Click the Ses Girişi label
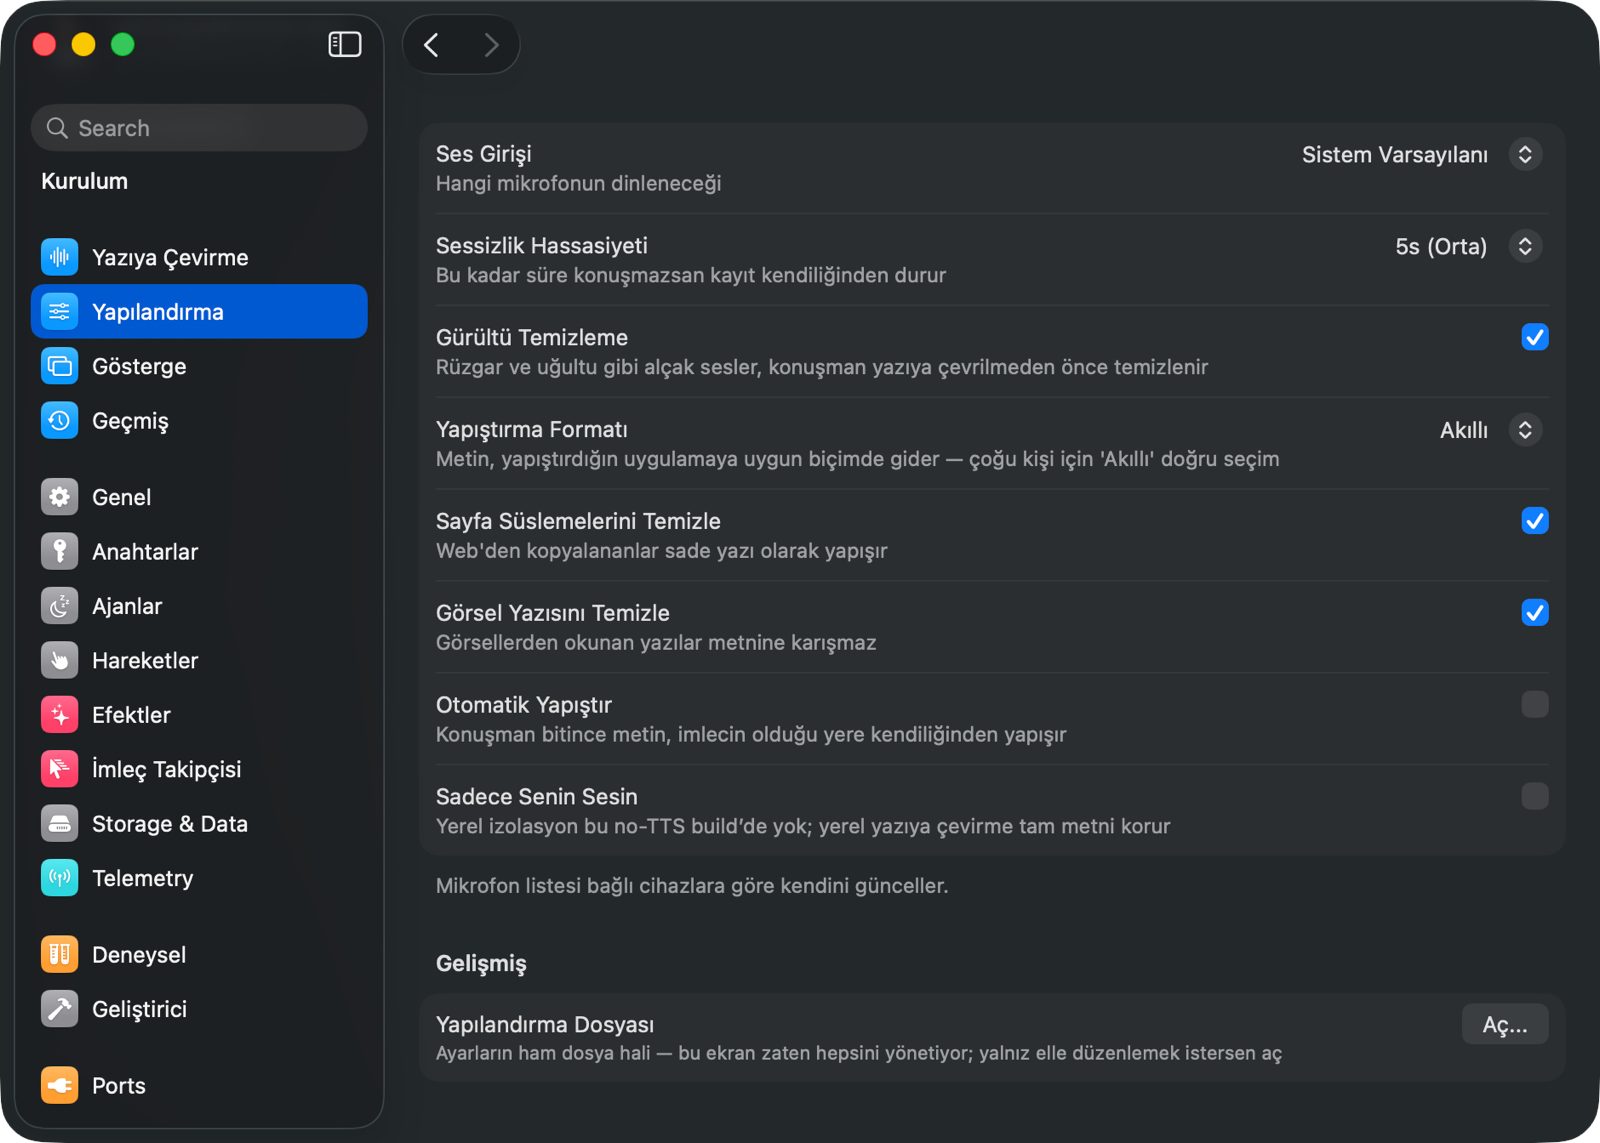The width and height of the screenshot is (1600, 1143). pyautogui.click(x=484, y=154)
